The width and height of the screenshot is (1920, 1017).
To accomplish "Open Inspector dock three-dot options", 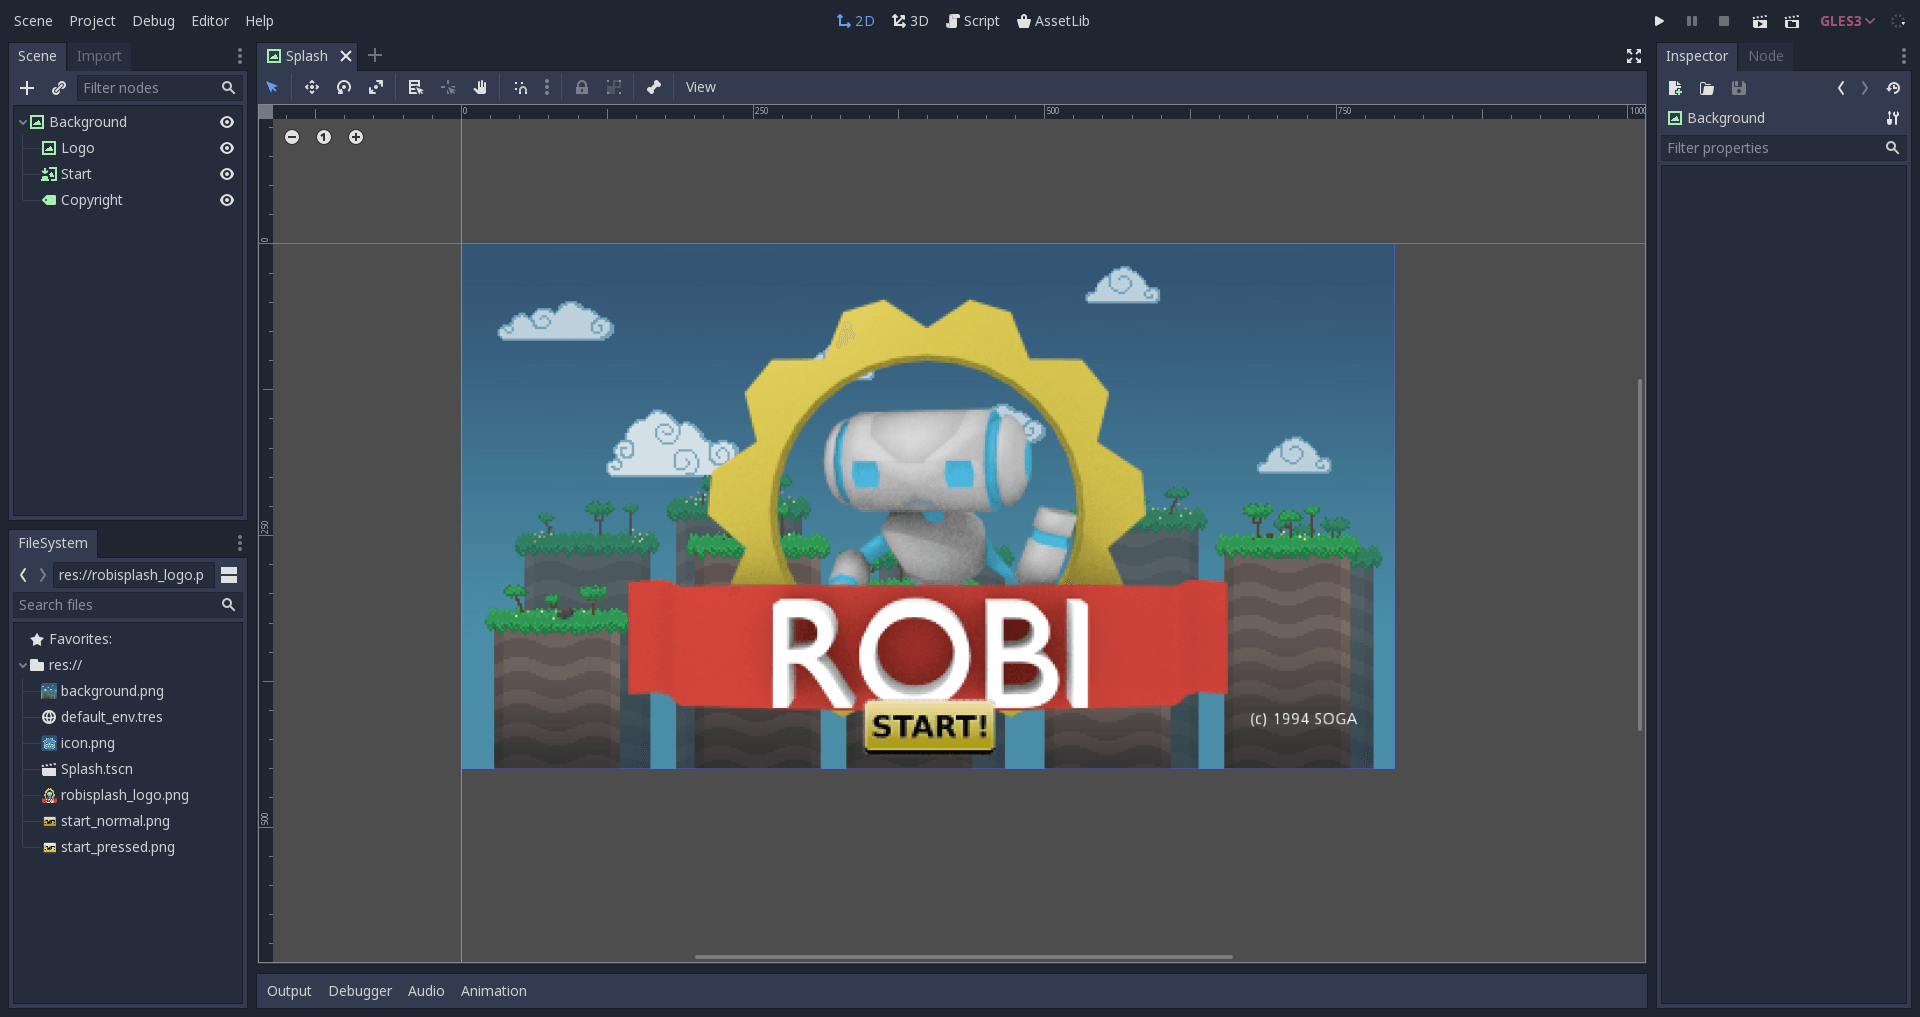I will click(x=1903, y=56).
